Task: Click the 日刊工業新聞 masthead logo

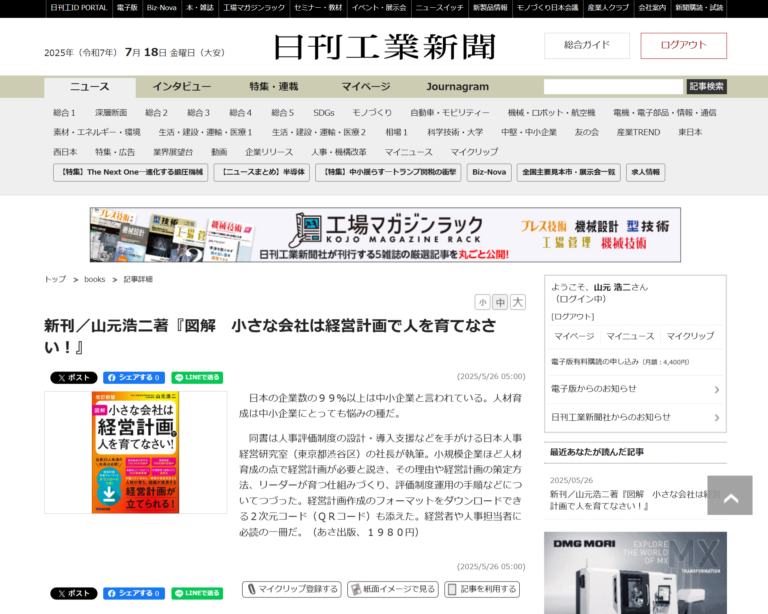Action: pos(384,47)
